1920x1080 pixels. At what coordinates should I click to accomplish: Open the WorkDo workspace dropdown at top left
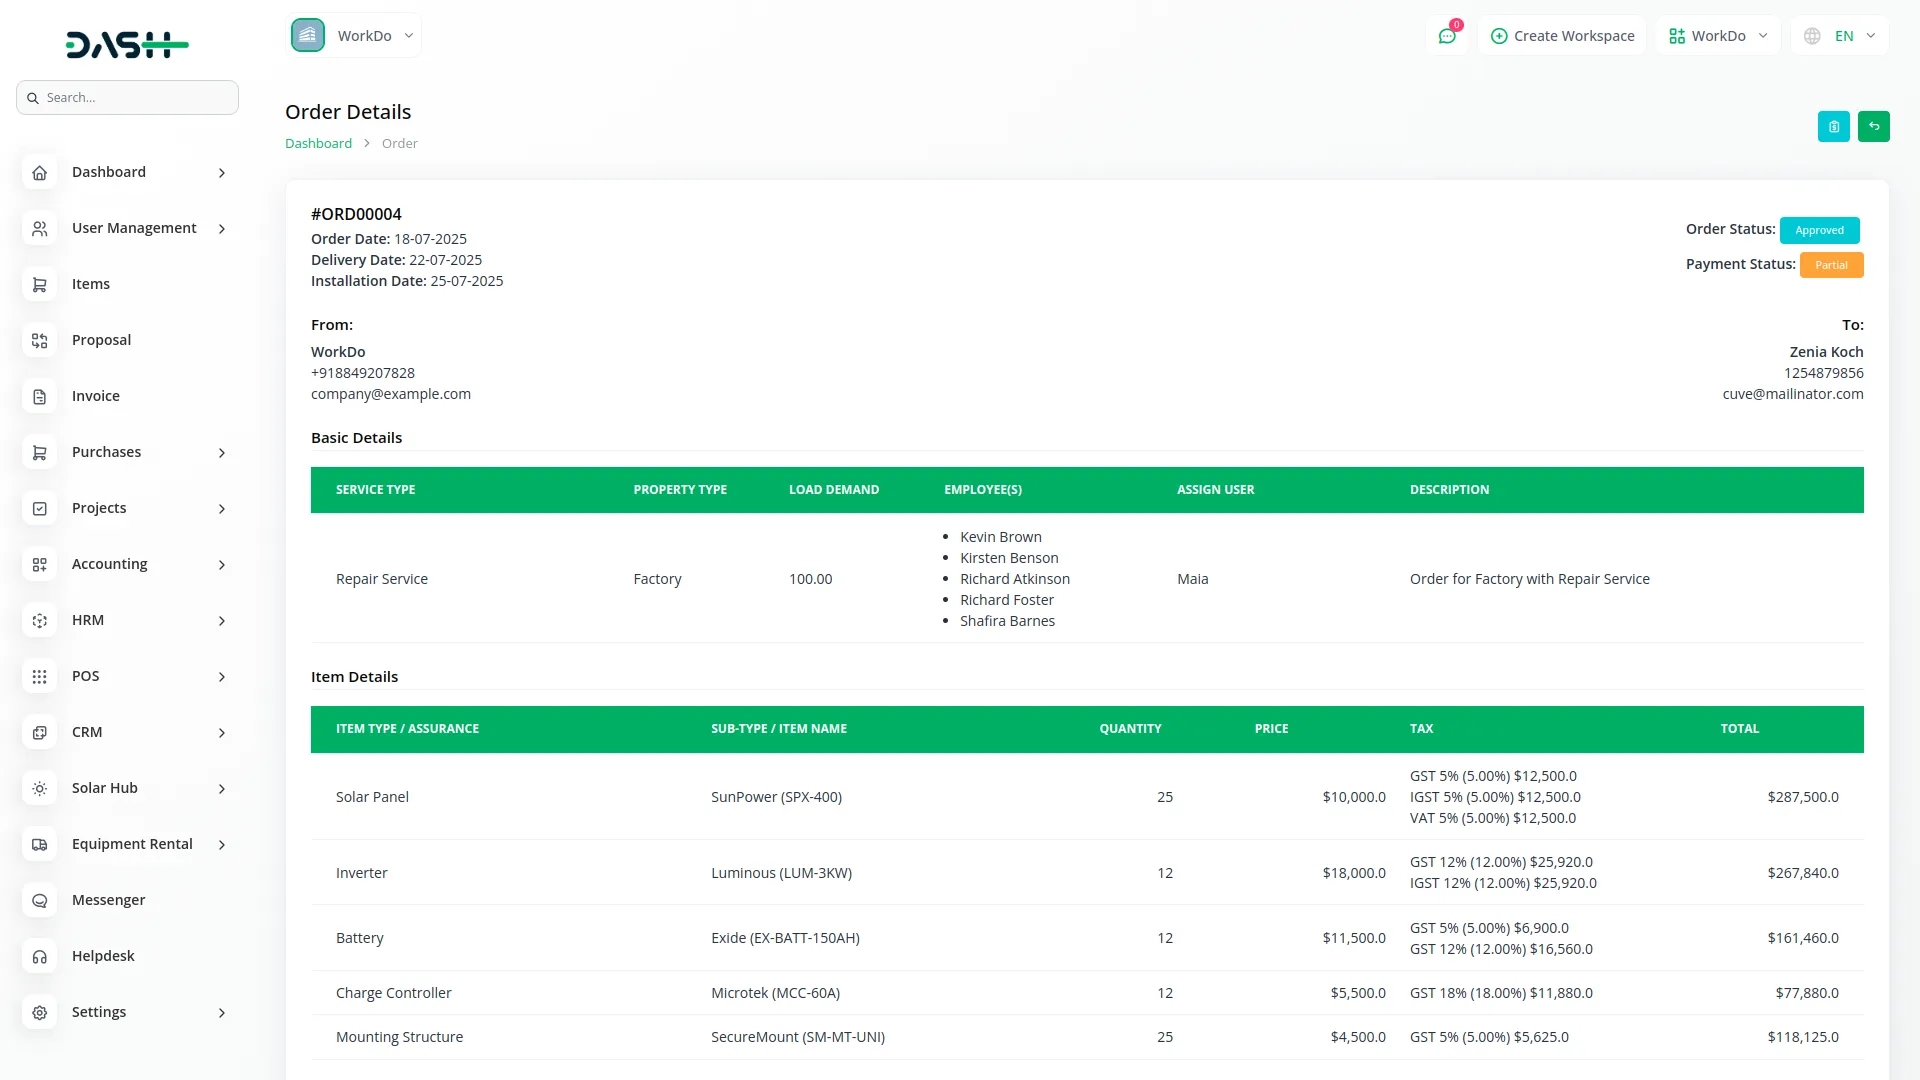[354, 35]
